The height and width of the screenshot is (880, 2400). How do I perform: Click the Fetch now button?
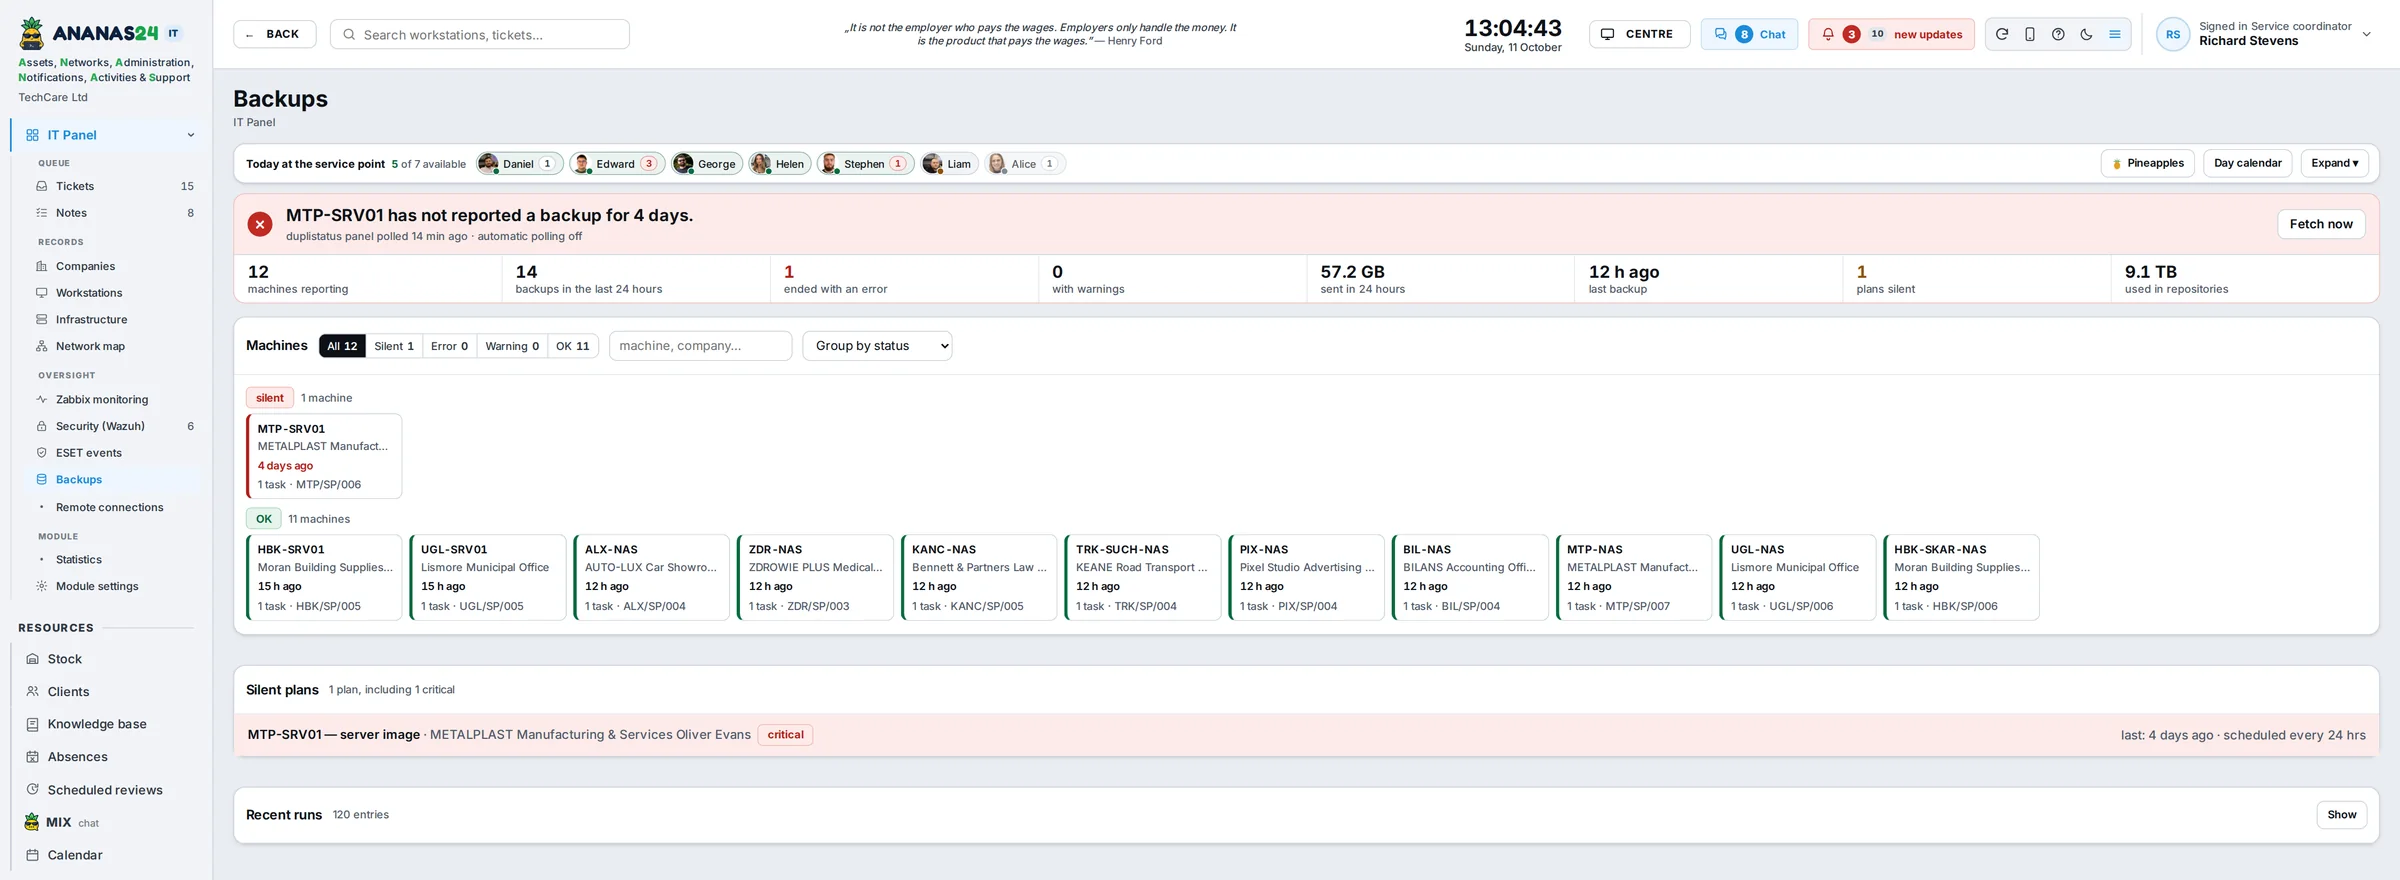point(2321,224)
